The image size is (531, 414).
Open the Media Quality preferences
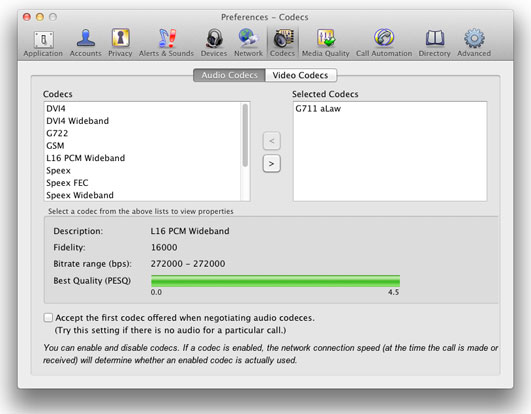(x=325, y=43)
